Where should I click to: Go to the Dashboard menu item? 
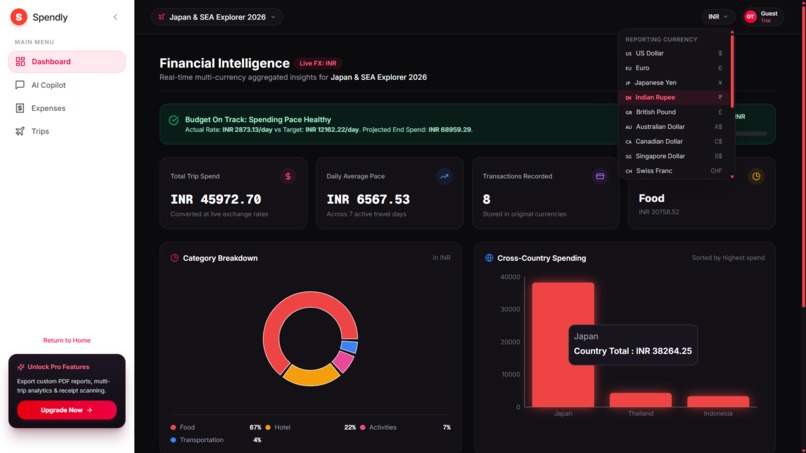[67, 62]
